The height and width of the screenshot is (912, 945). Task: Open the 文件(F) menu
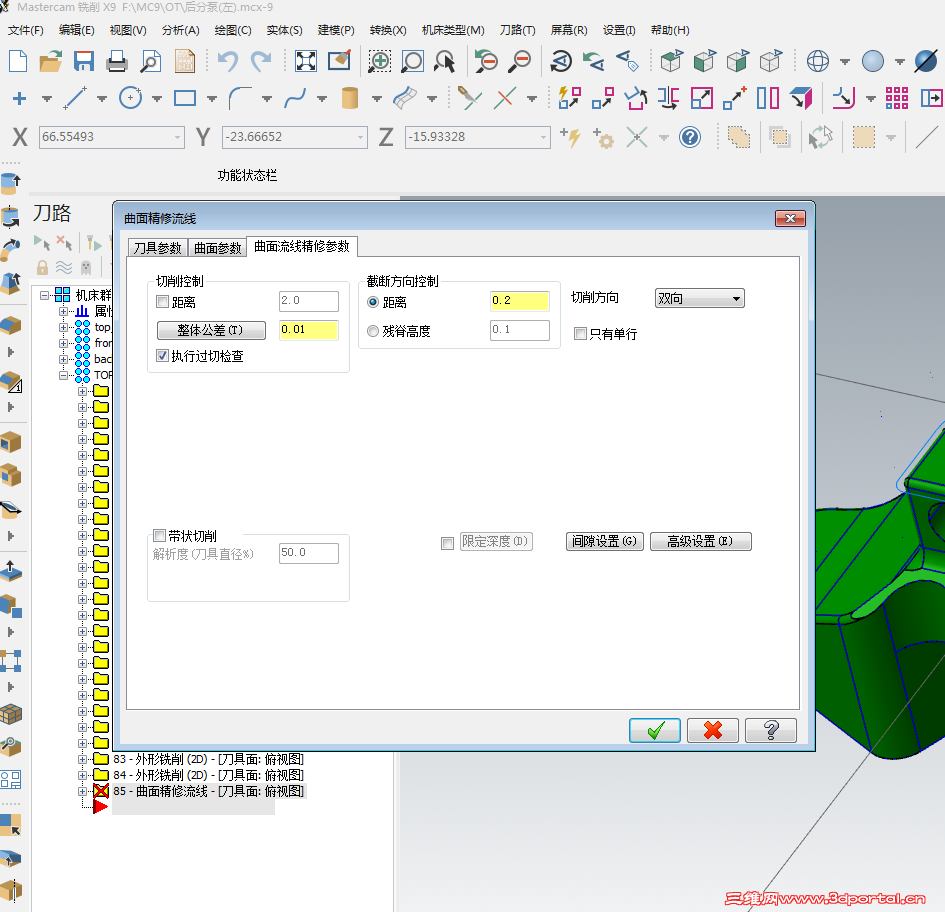tap(25, 30)
